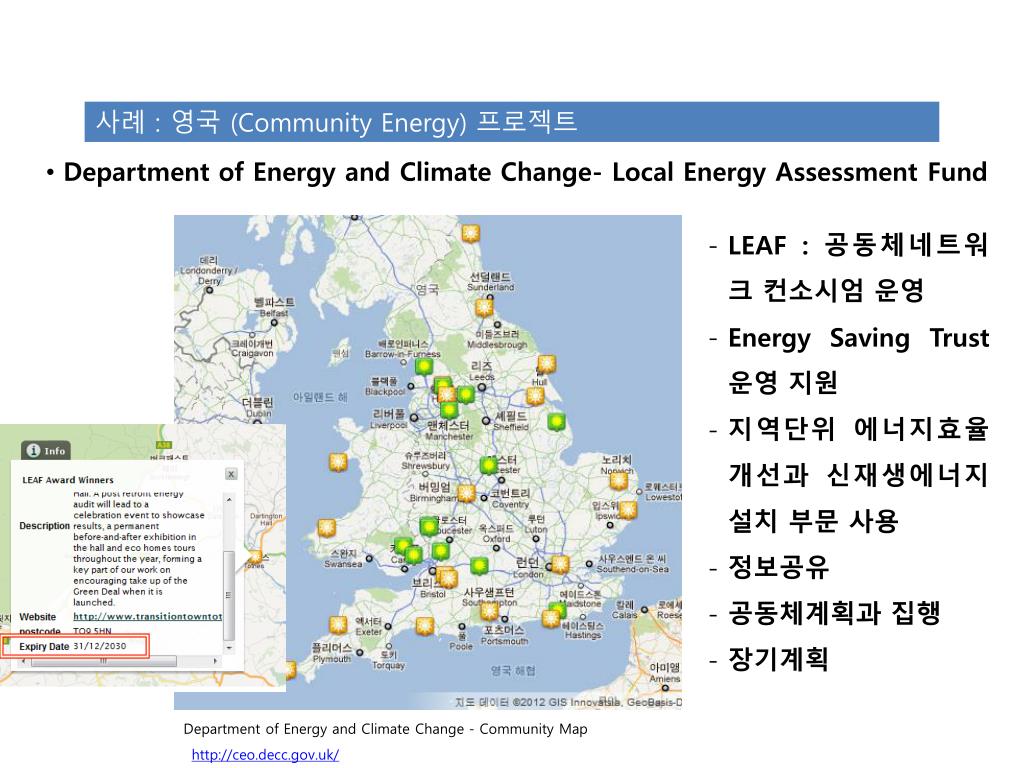Click the green marker left of Leeds

[x=466, y=394]
